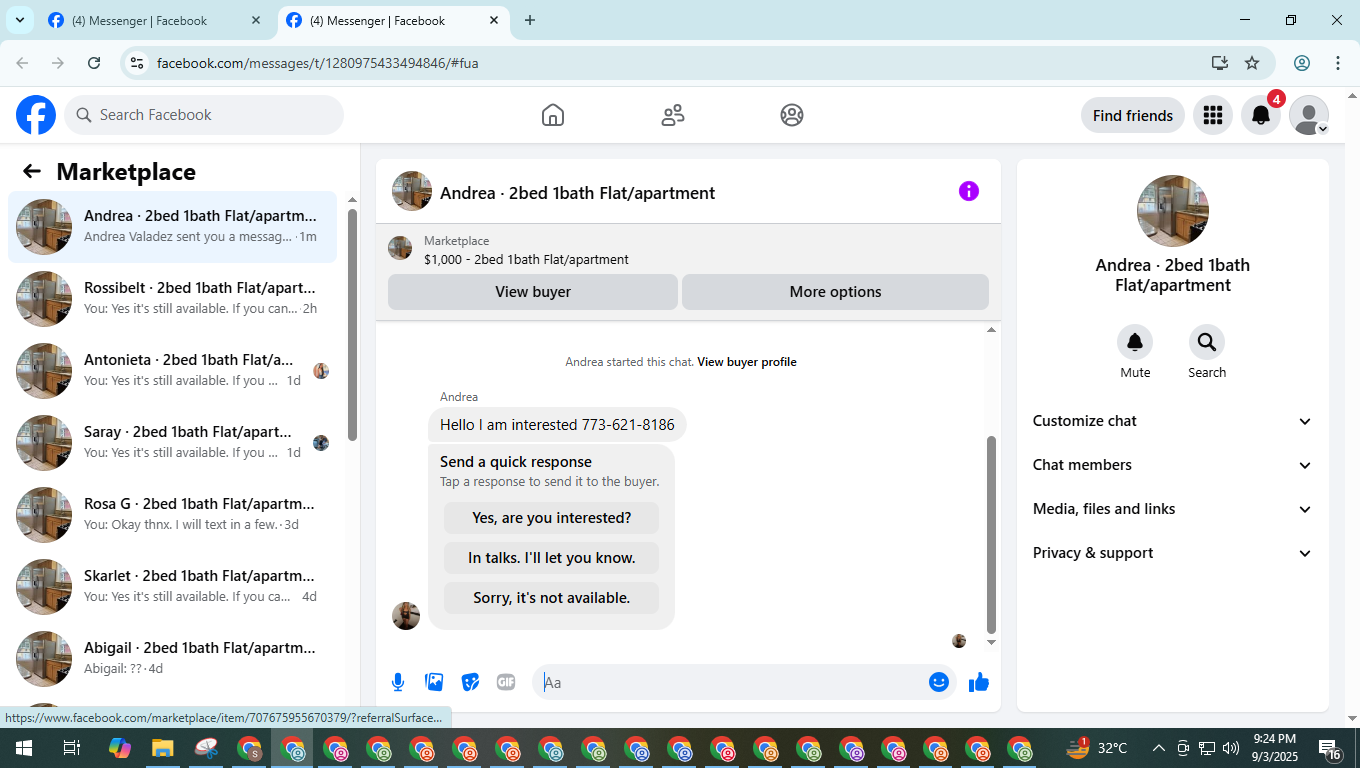Open a new browser tab

(x=530, y=20)
